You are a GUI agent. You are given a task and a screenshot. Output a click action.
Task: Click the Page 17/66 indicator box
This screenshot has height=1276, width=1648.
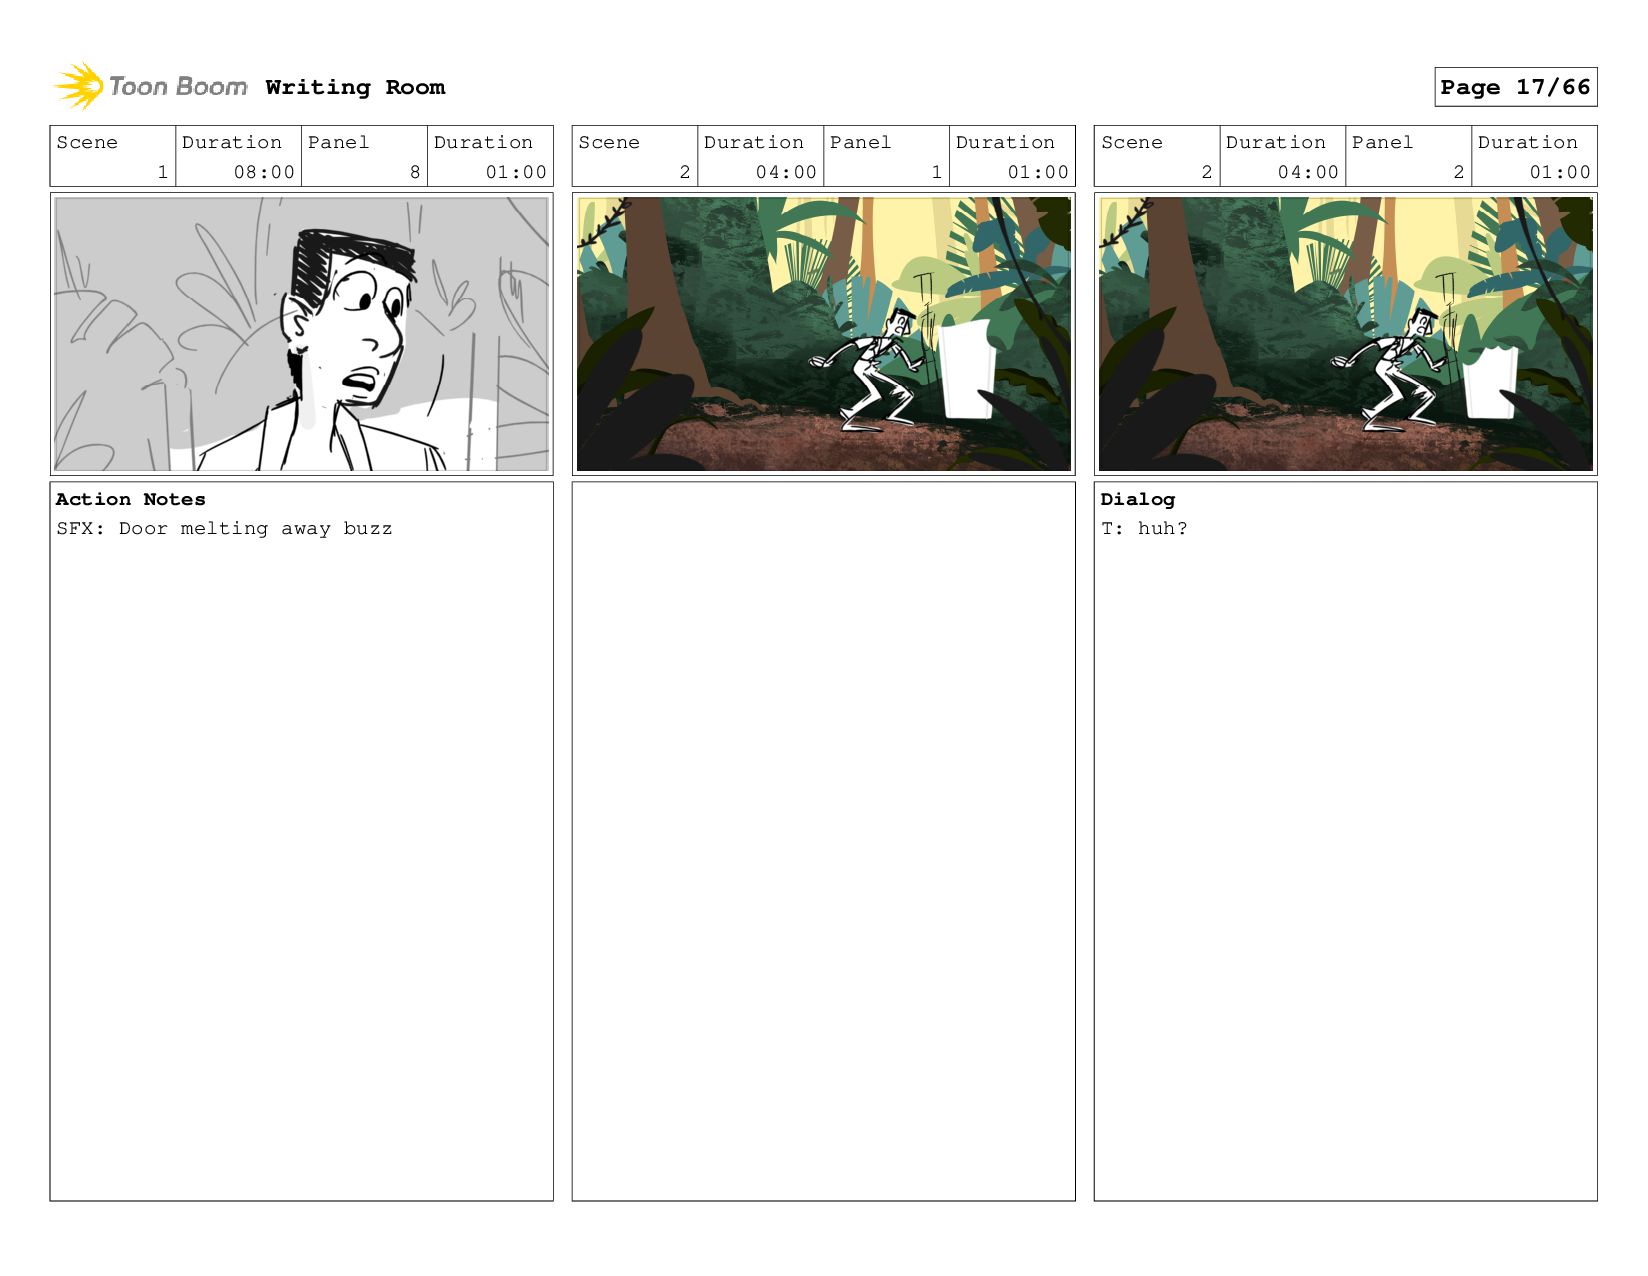[x=1515, y=87]
